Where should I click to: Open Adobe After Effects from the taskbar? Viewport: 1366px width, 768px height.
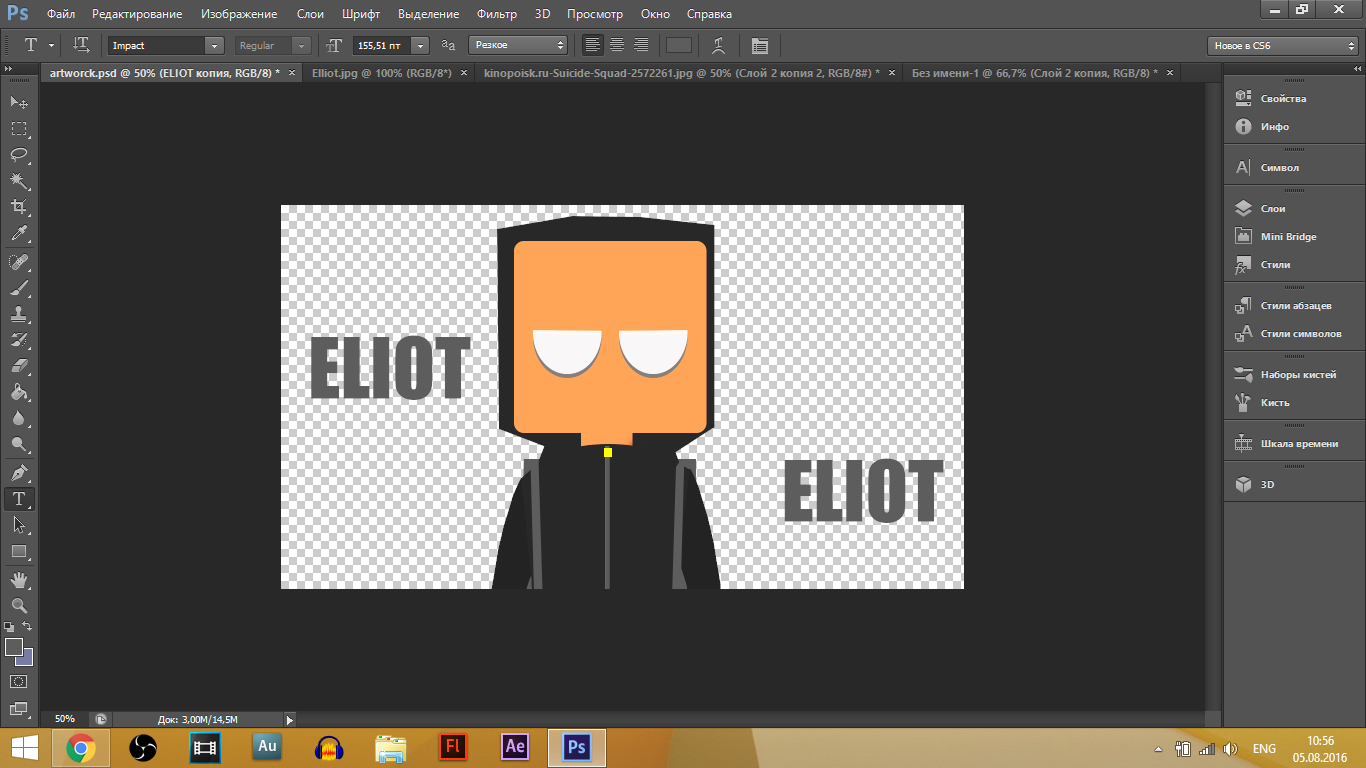point(515,747)
